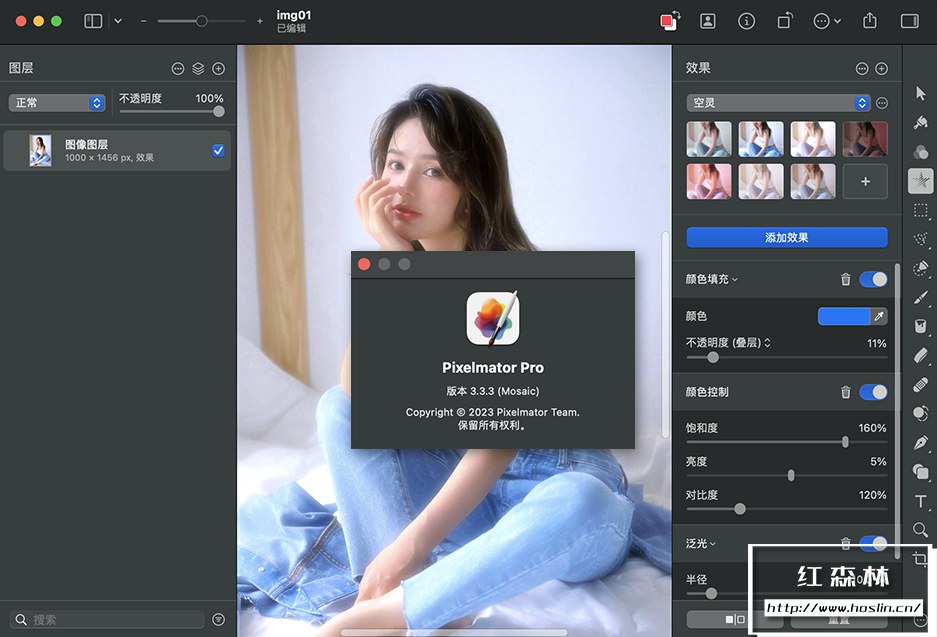
Task: Click the 添加效果 button
Action: [786, 237]
